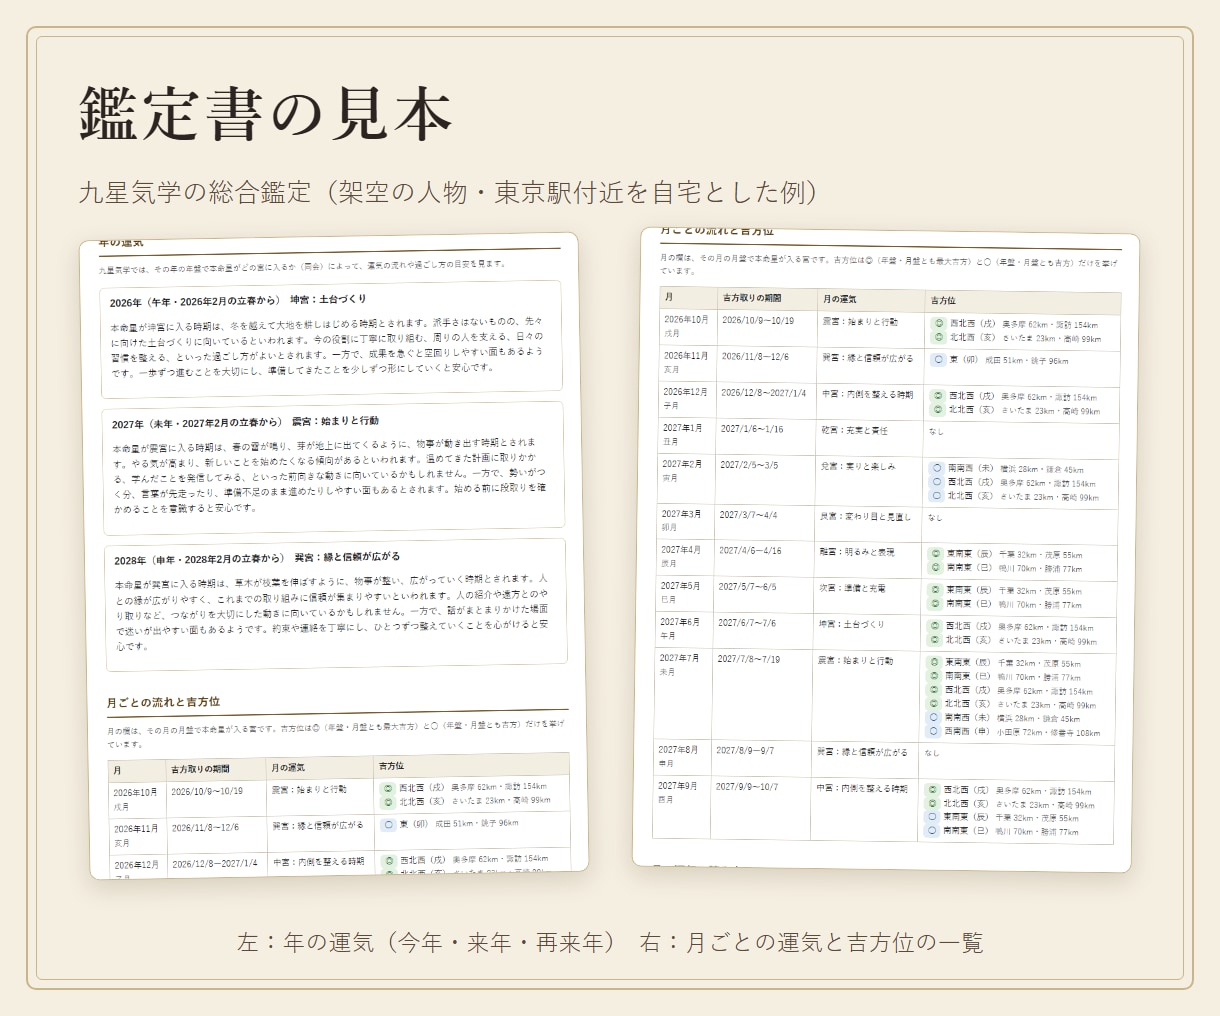The image size is (1220, 1016).
Task: Click ◎ badge beside 東南東（辰） in 2027年4月 row
Action: click(x=936, y=554)
